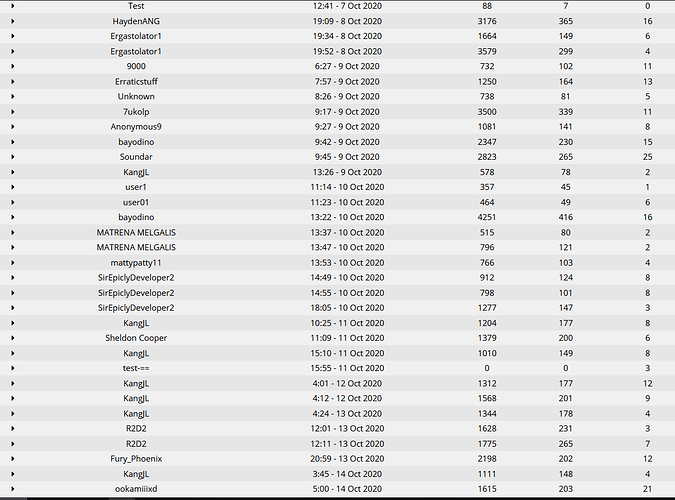
Task: Expand the HaydenANG row arrow
Action: click(x=12, y=21)
